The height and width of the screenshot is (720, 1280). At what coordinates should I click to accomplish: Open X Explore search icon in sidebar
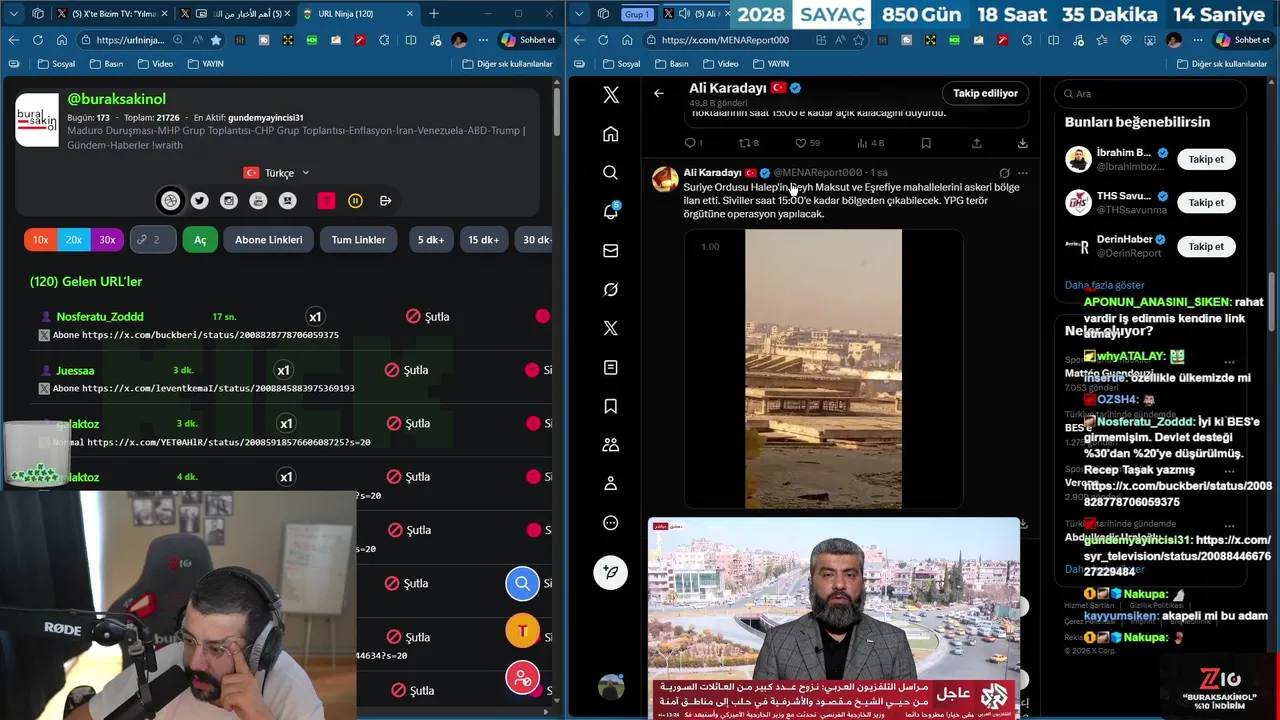[611, 173]
